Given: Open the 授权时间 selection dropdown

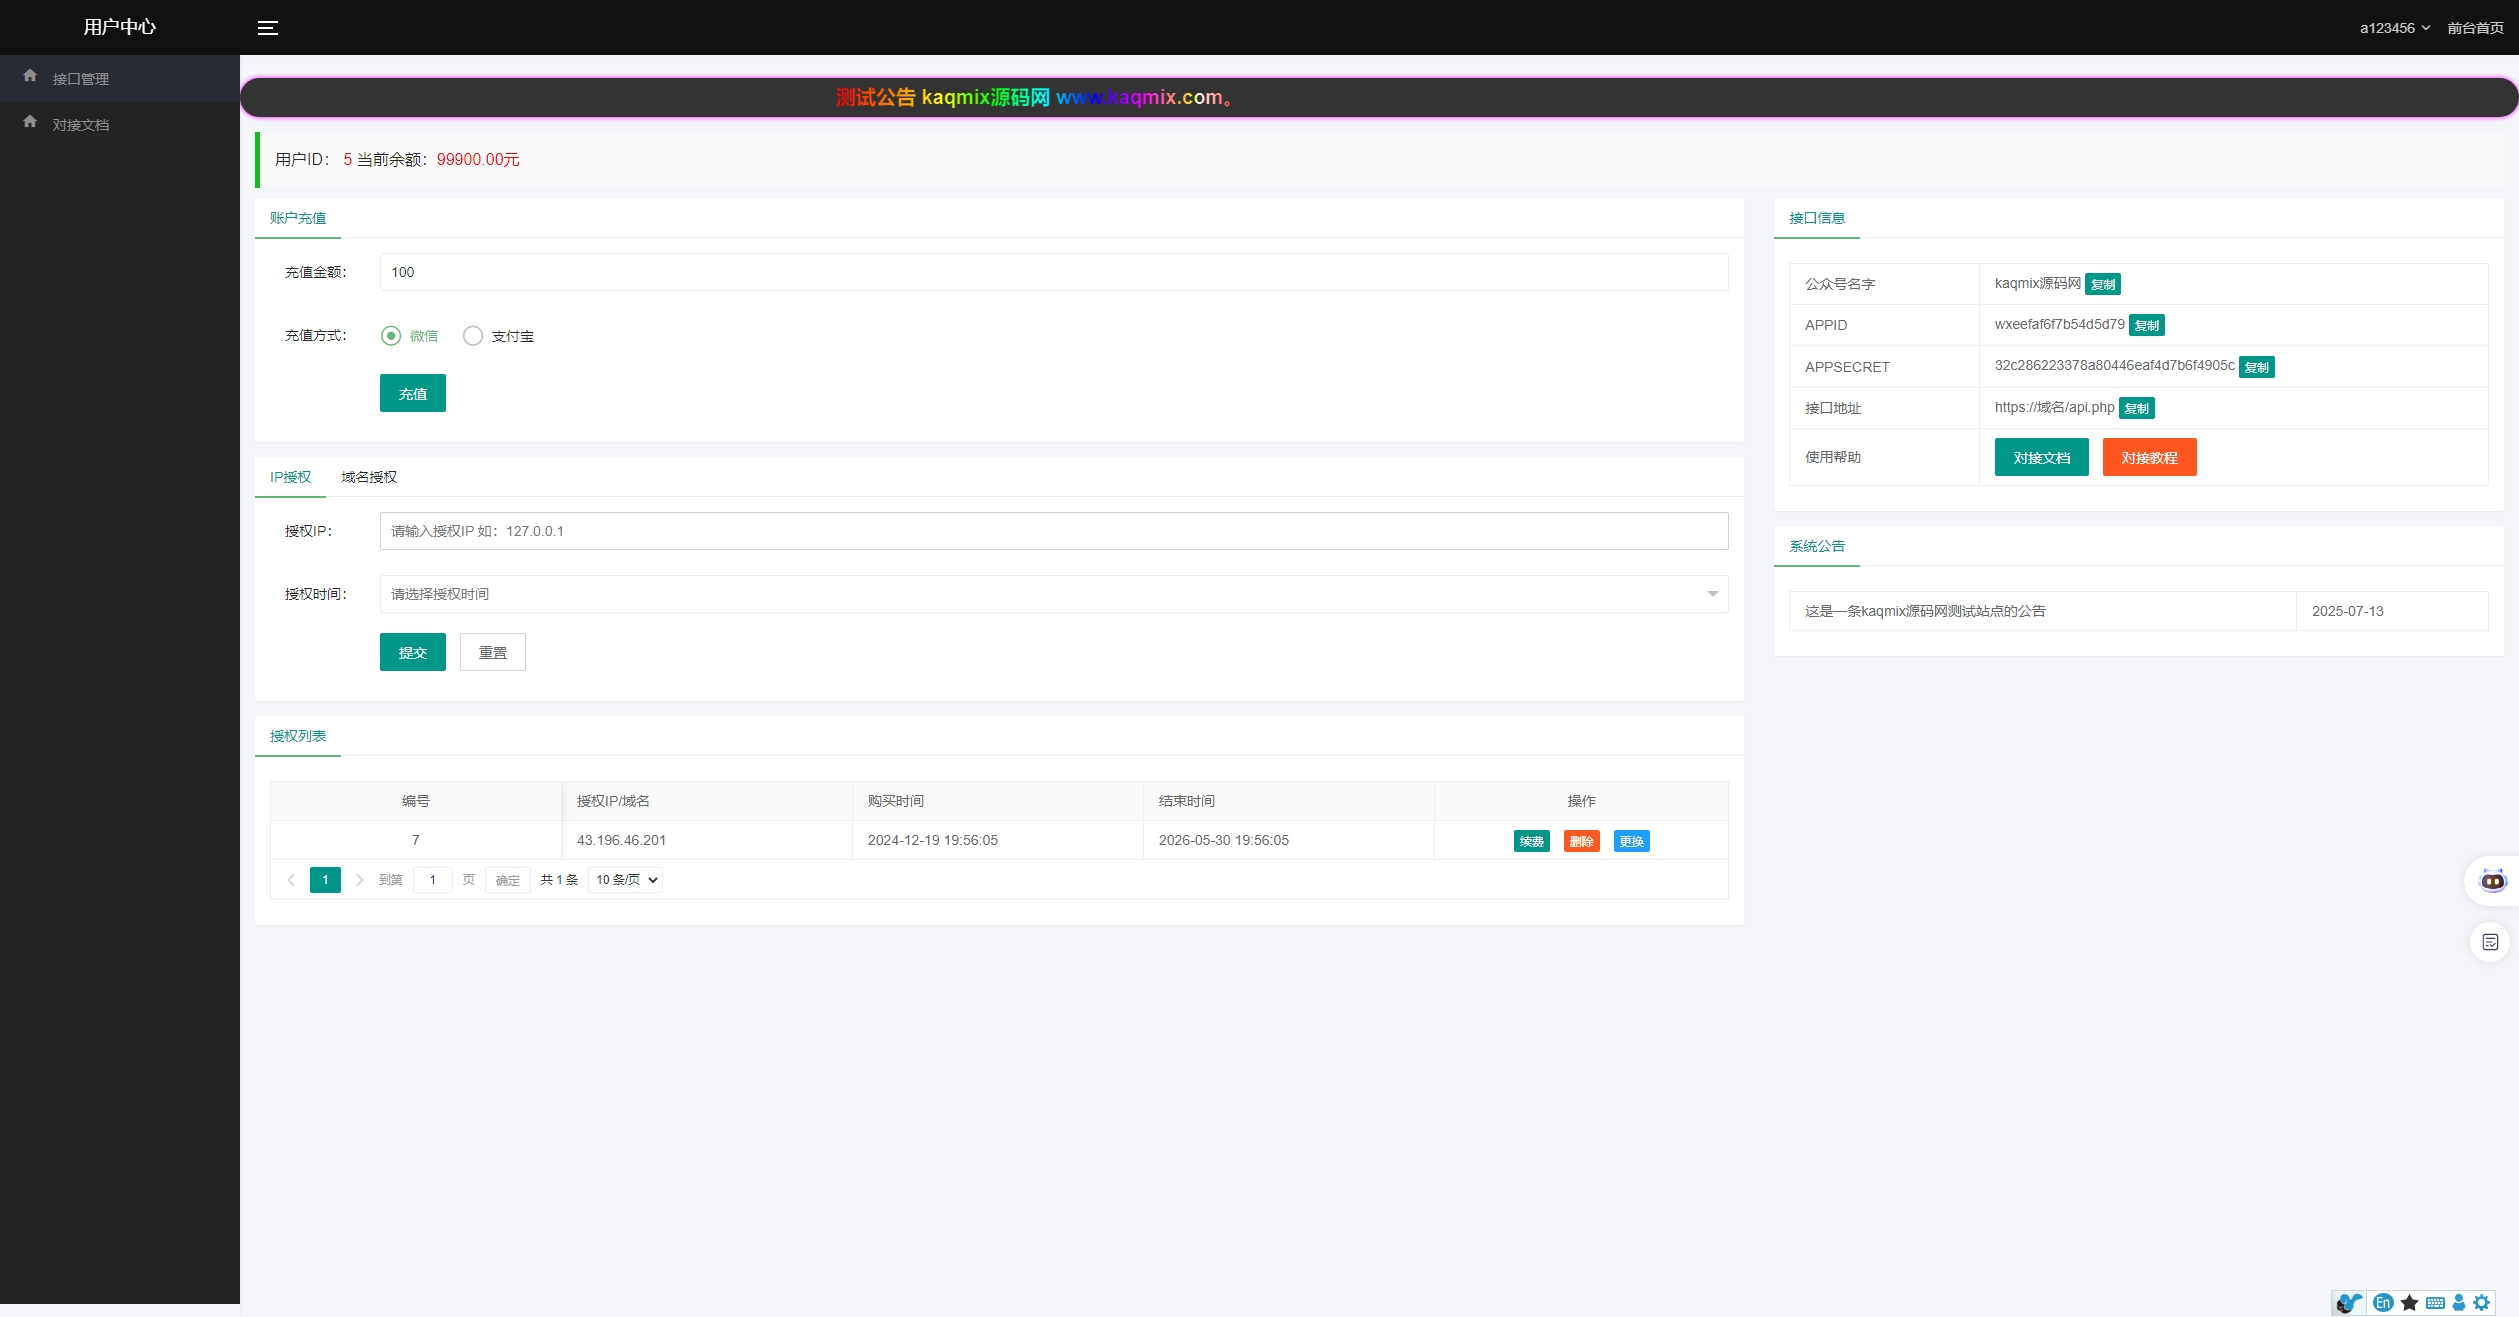Looking at the screenshot, I should tap(1053, 594).
